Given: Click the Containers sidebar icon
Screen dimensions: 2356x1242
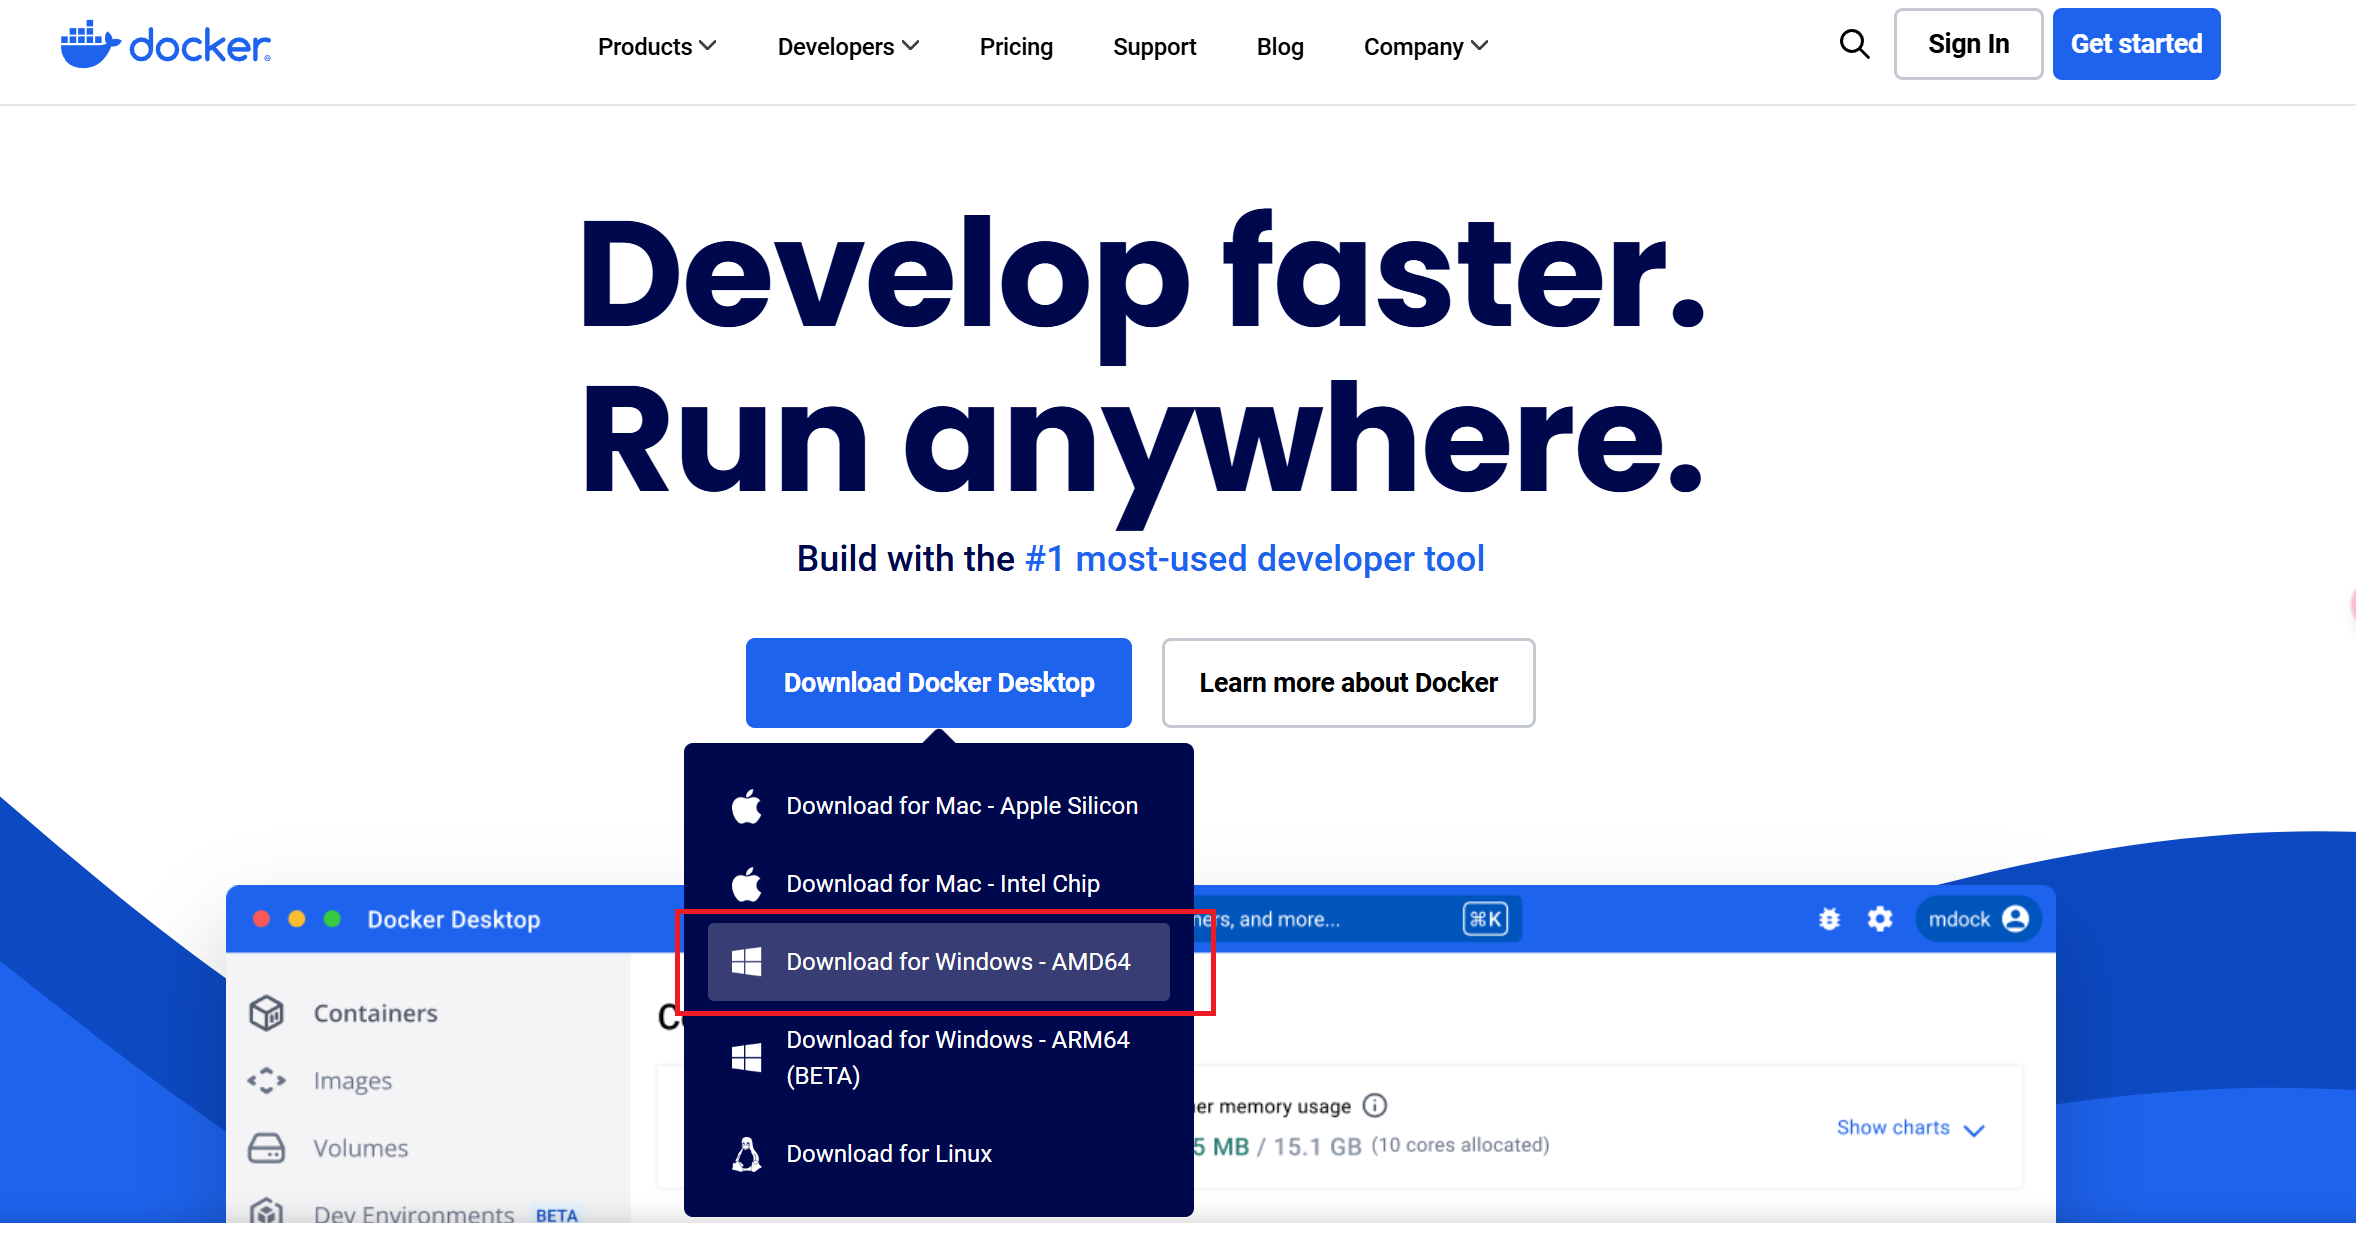Looking at the screenshot, I should point(267,1013).
